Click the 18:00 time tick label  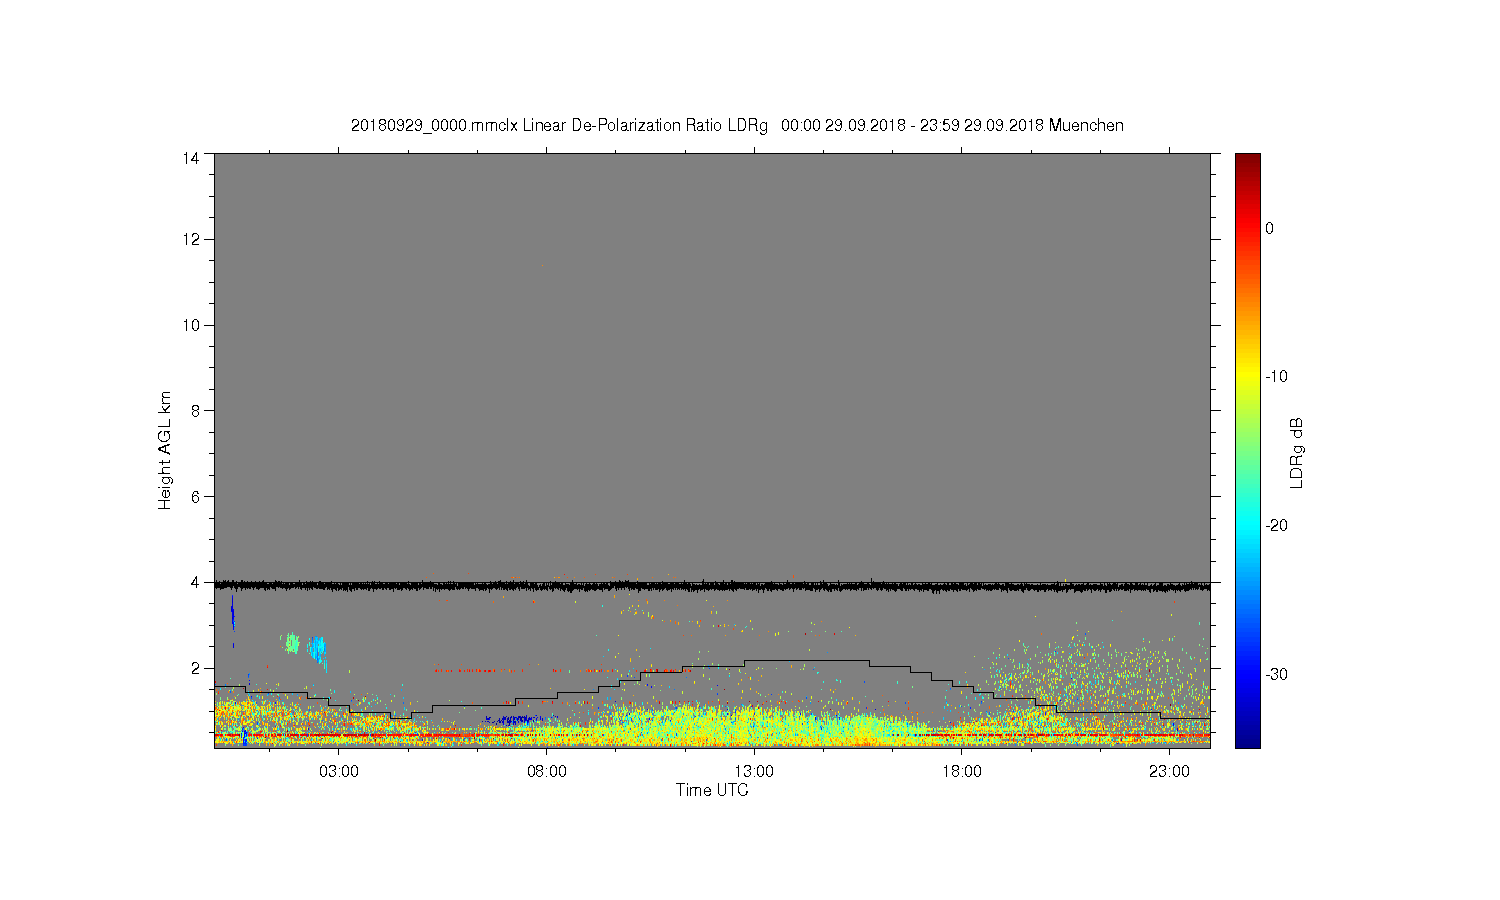click(x=962, y=772)
